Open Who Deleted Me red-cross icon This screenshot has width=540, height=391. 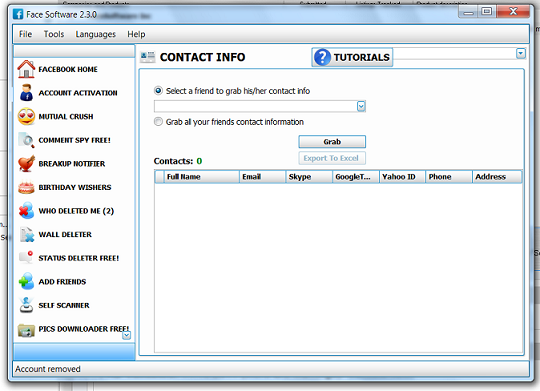(26, 210)
